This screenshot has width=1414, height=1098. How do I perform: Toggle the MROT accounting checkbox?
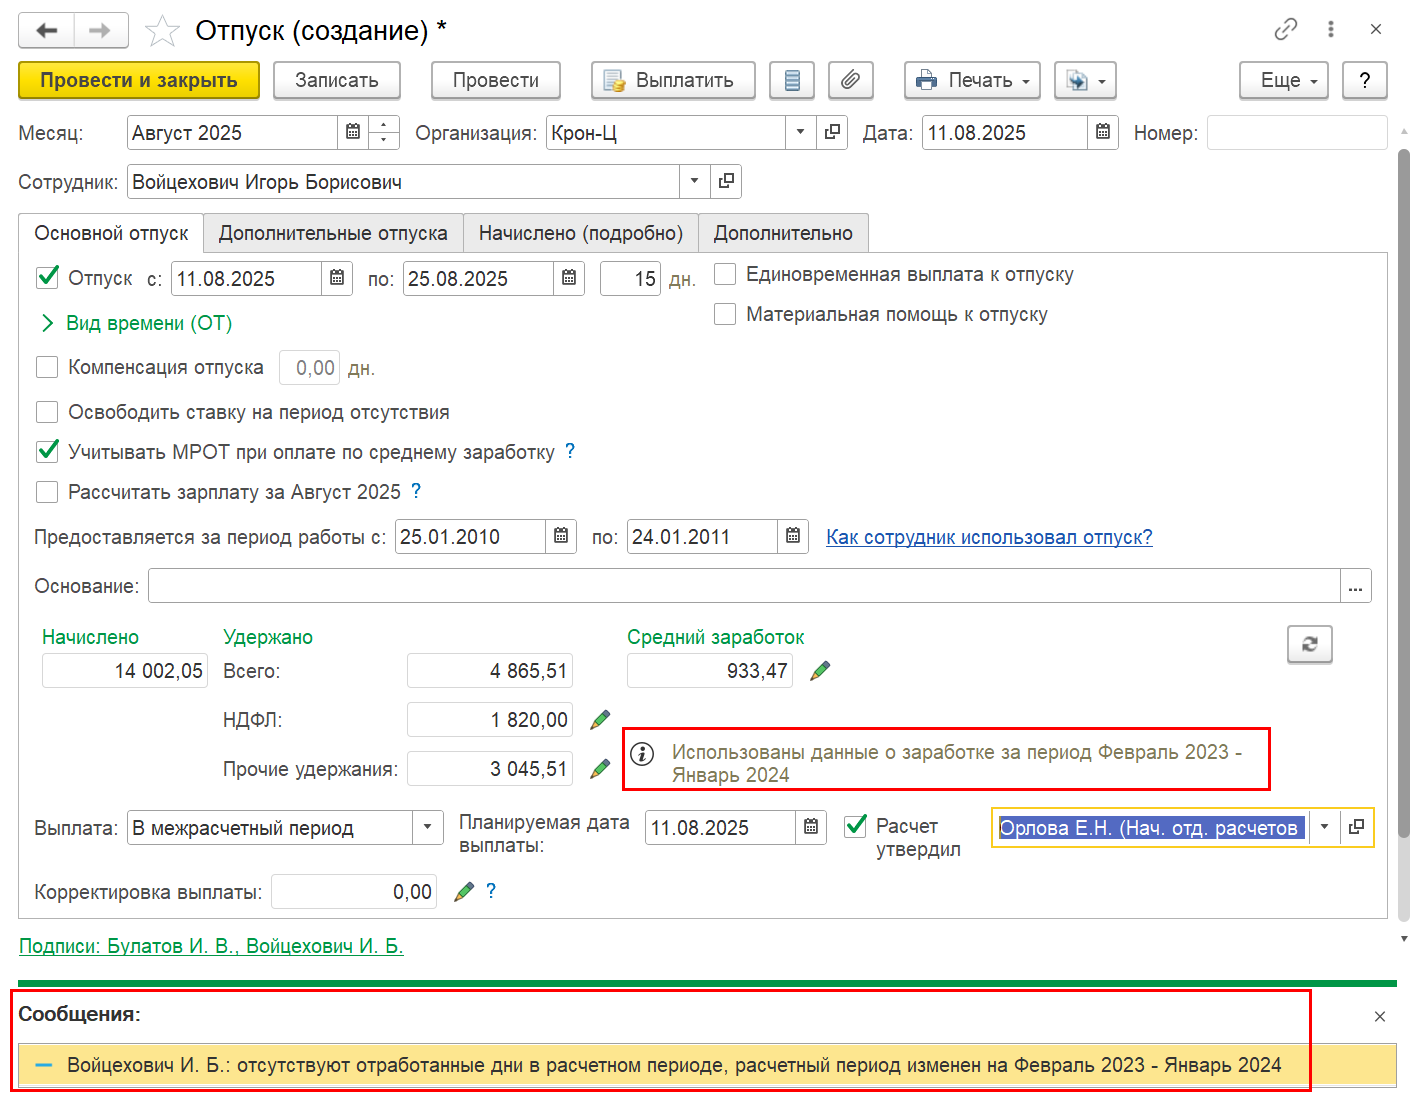click(47, 451)
